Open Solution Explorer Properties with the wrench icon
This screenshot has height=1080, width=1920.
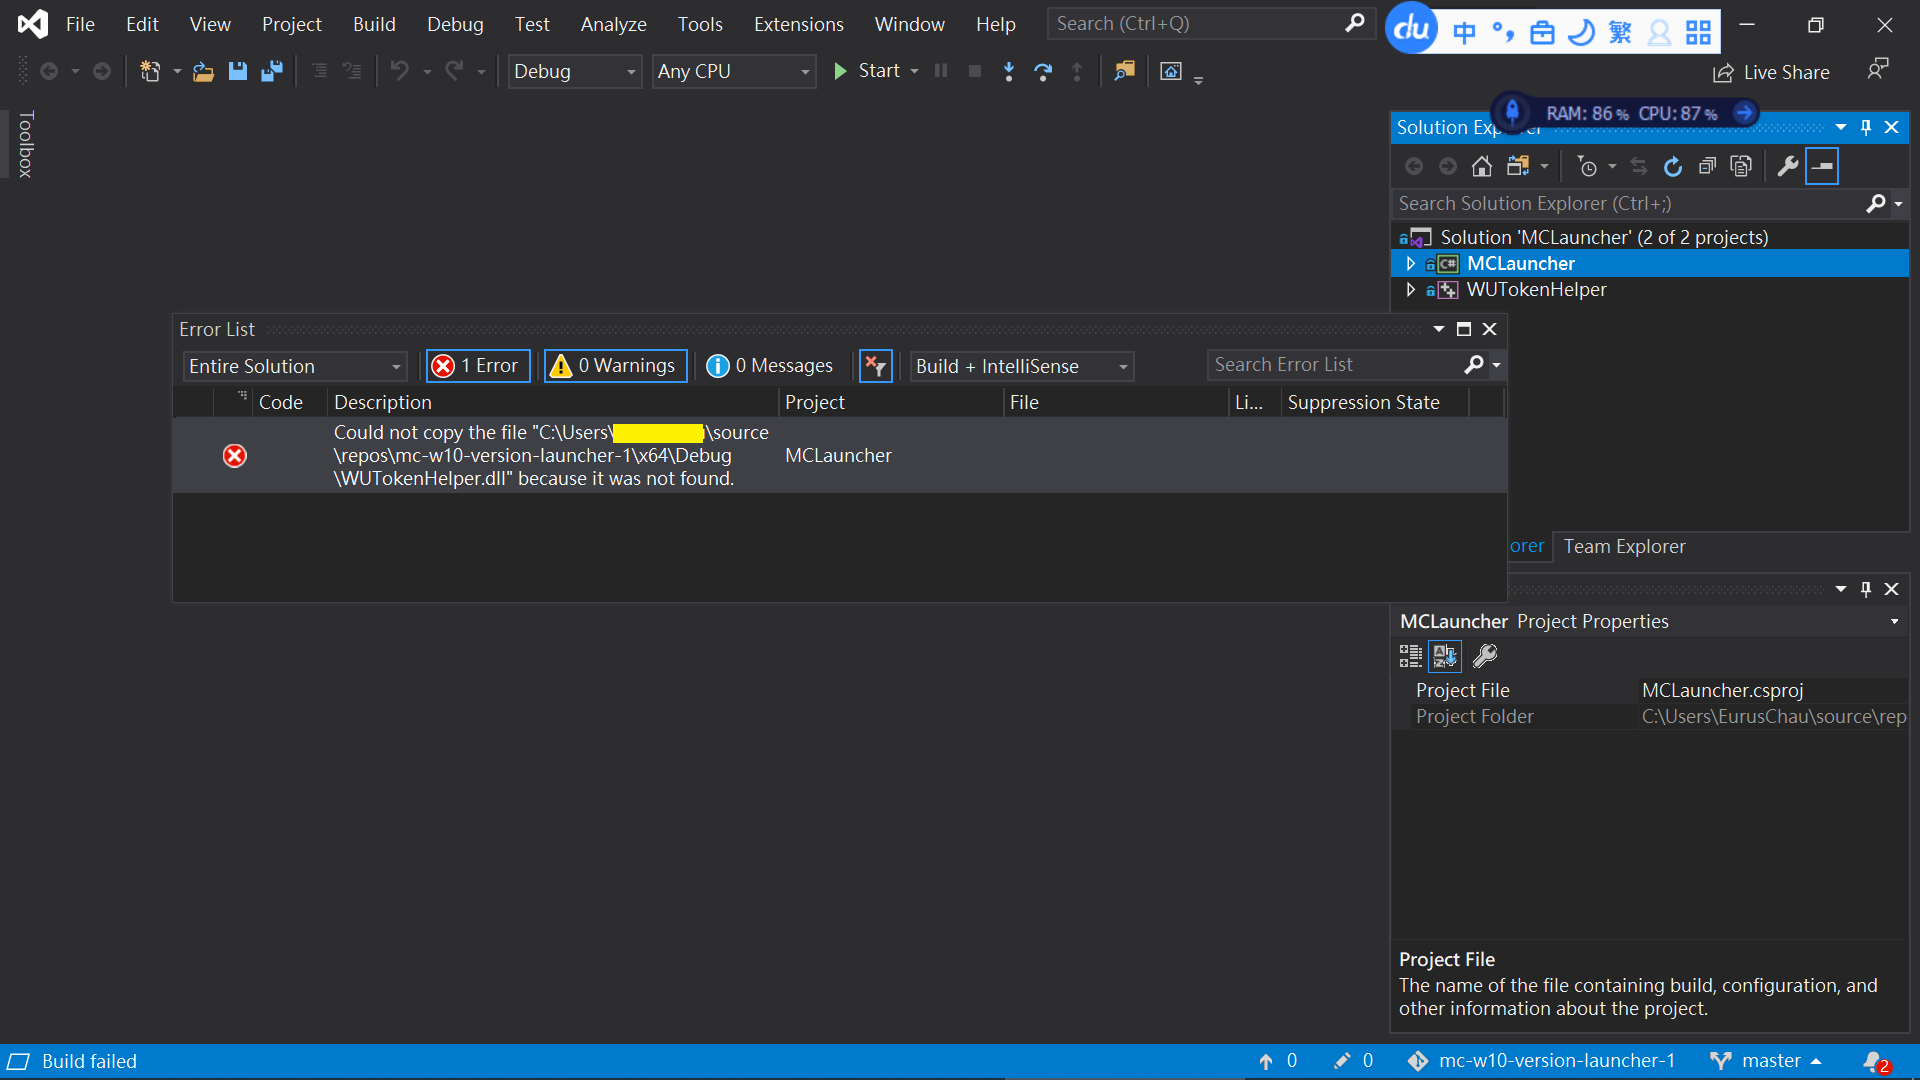pos(1786,166)
